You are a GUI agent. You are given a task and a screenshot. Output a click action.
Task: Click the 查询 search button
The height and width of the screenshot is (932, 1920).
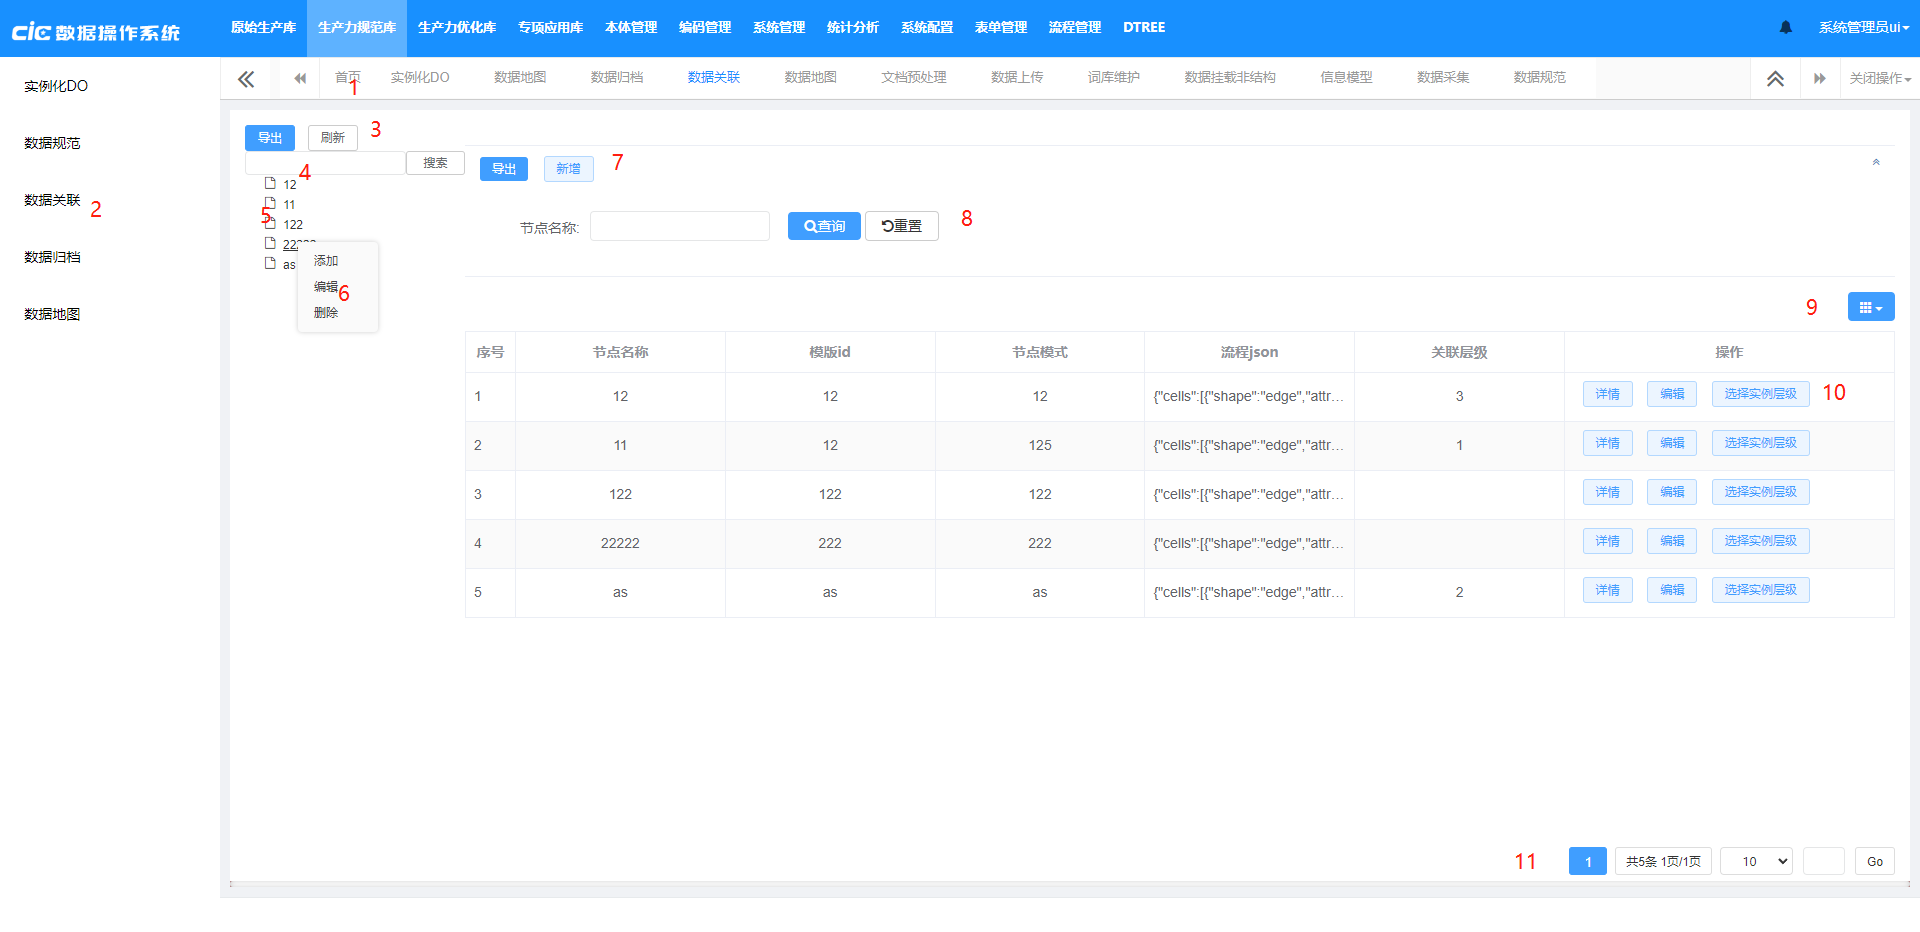[x=823, y=226]
